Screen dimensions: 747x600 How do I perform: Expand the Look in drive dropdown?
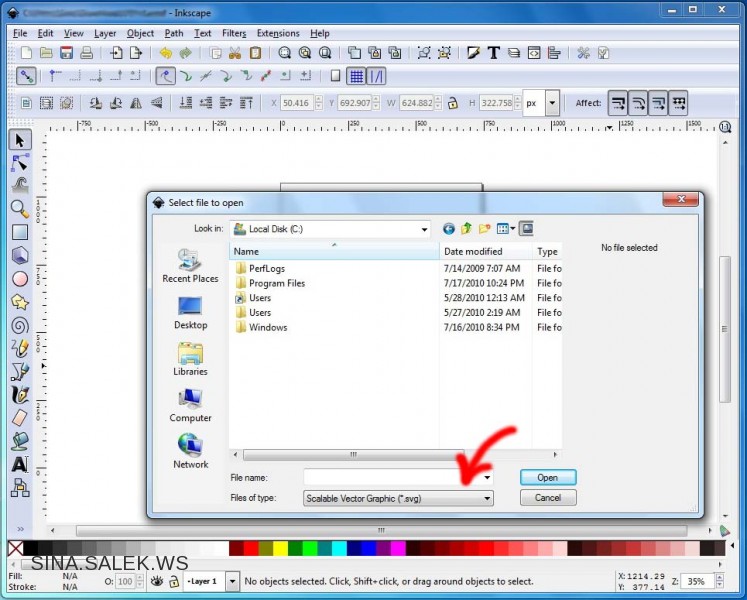[424, 230]
